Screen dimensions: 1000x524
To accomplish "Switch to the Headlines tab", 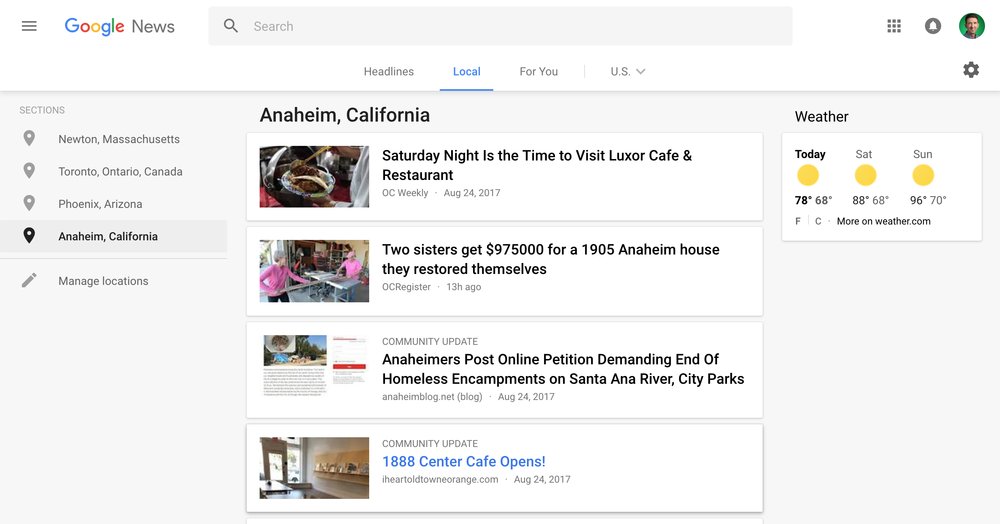I will pos(388,71).
